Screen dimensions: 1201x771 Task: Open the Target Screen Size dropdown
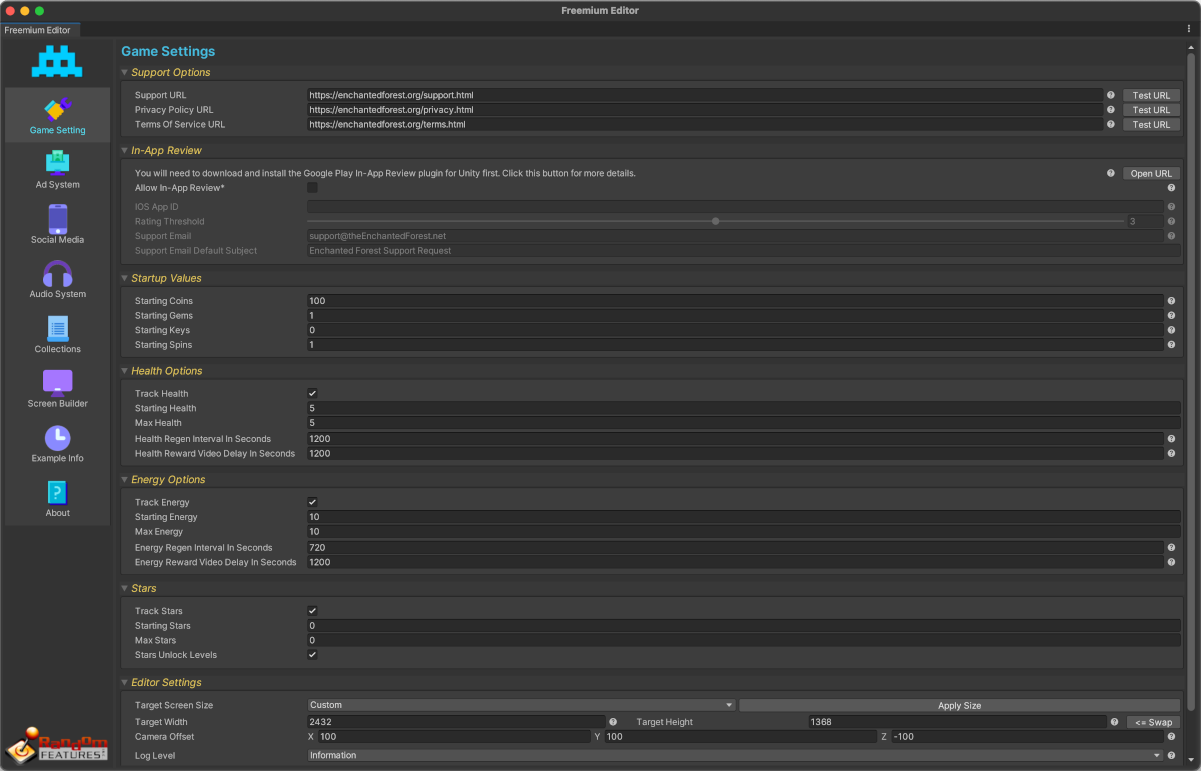521,705
